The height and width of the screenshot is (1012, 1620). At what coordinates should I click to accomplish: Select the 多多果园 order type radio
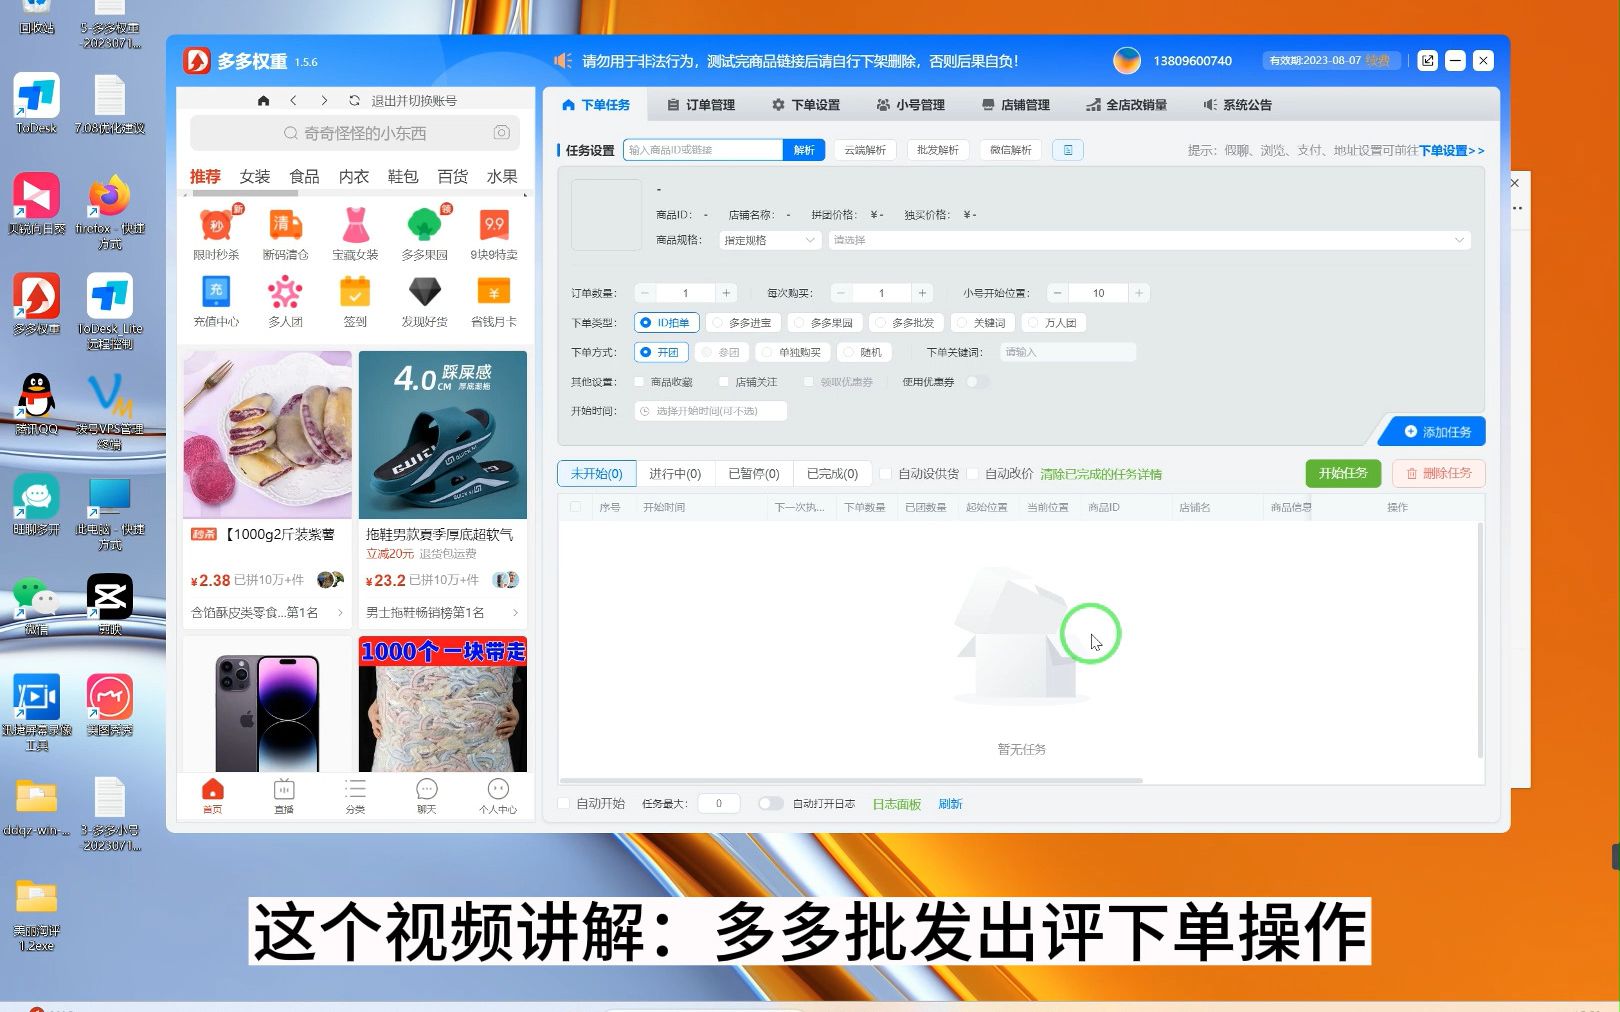coord(824,323)
